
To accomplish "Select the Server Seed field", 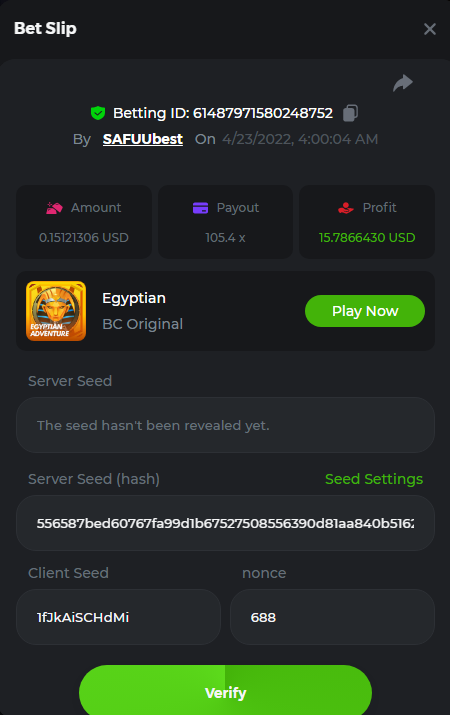I will click(x=225, y=425).
